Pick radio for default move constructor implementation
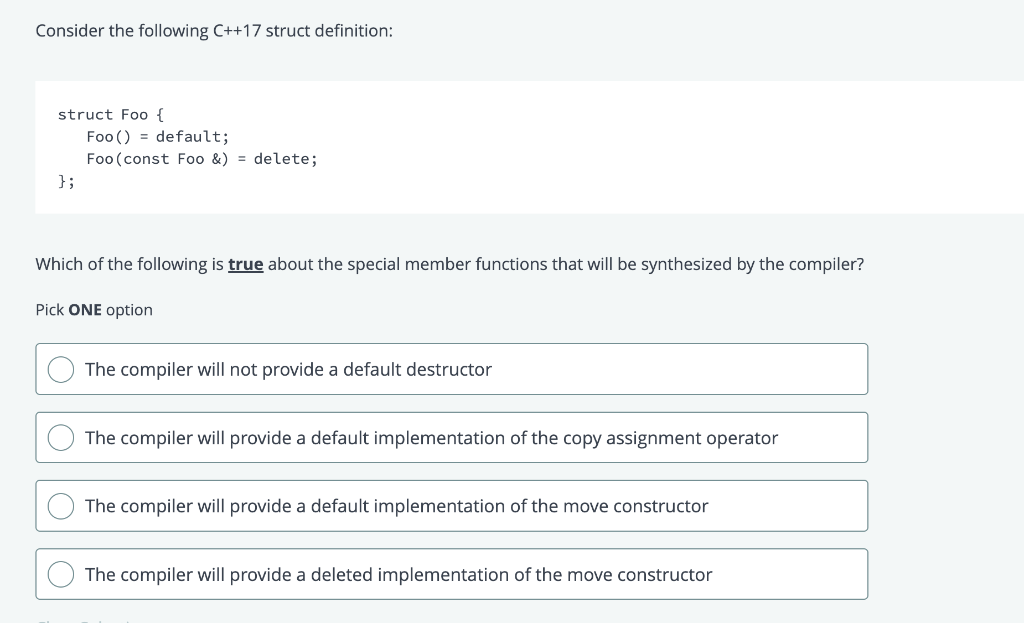This screenshot has height=623, width=1024. click(61, 506)
